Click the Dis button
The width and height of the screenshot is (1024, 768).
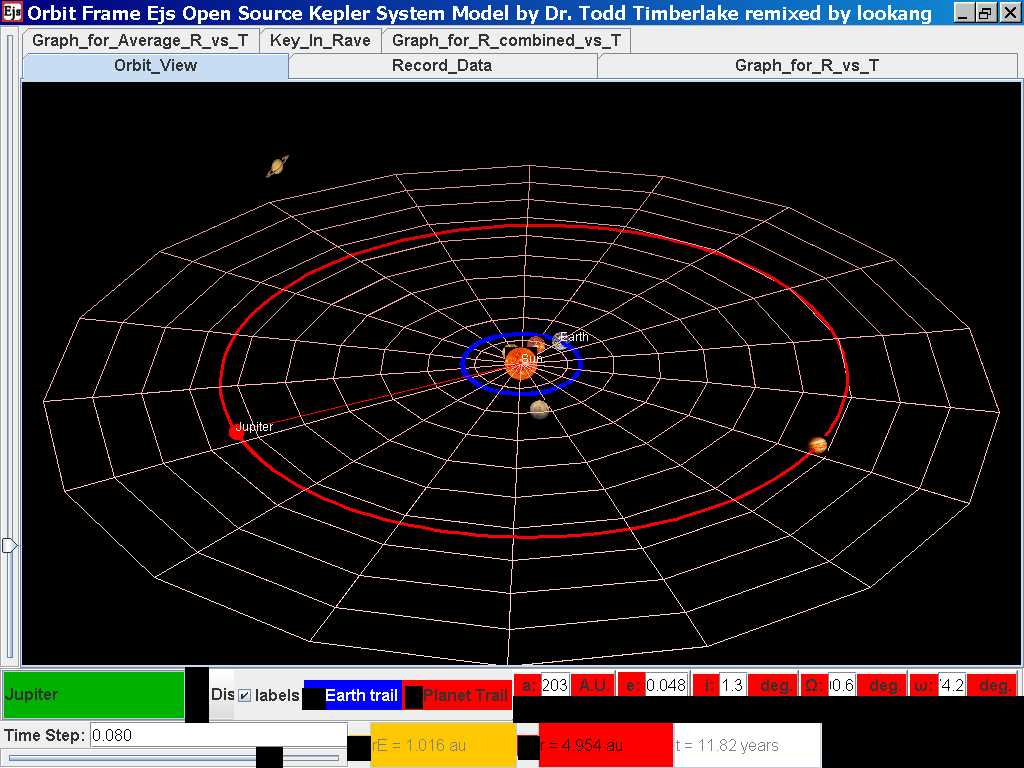[222, 695]
